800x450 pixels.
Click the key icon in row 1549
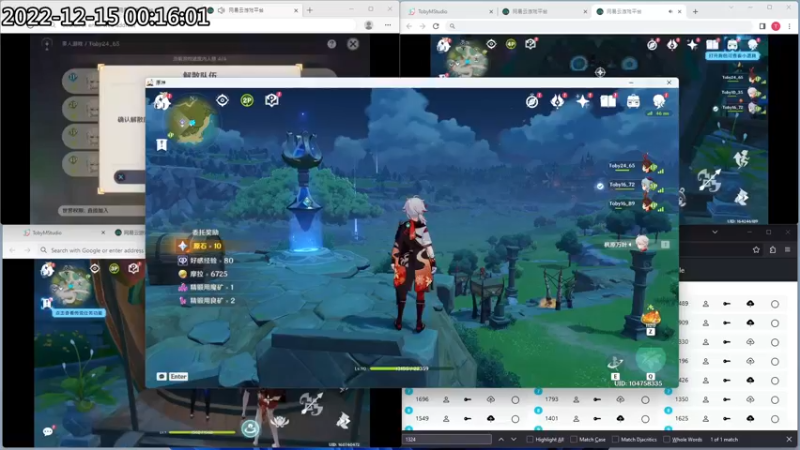(x=467, y=418)
